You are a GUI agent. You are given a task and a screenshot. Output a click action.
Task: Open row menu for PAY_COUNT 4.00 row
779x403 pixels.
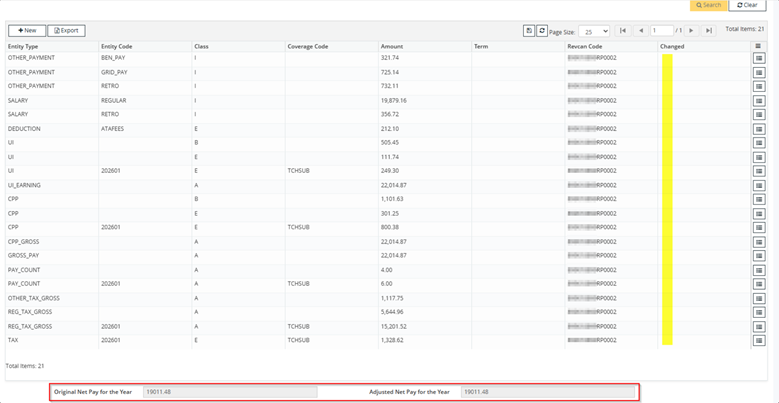point(759,271)
